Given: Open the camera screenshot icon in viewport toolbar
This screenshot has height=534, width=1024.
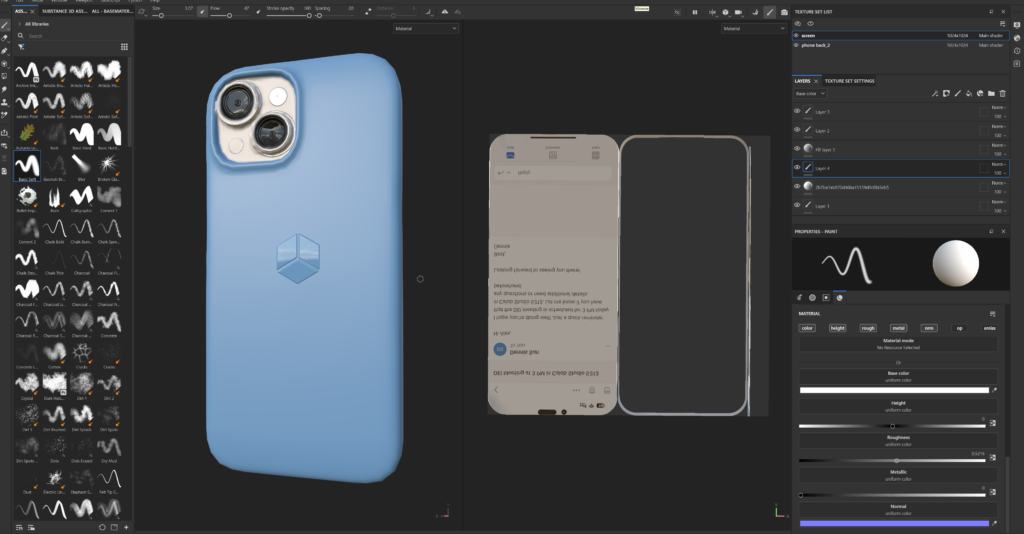Looking at the screenshot, I should 784,12.
